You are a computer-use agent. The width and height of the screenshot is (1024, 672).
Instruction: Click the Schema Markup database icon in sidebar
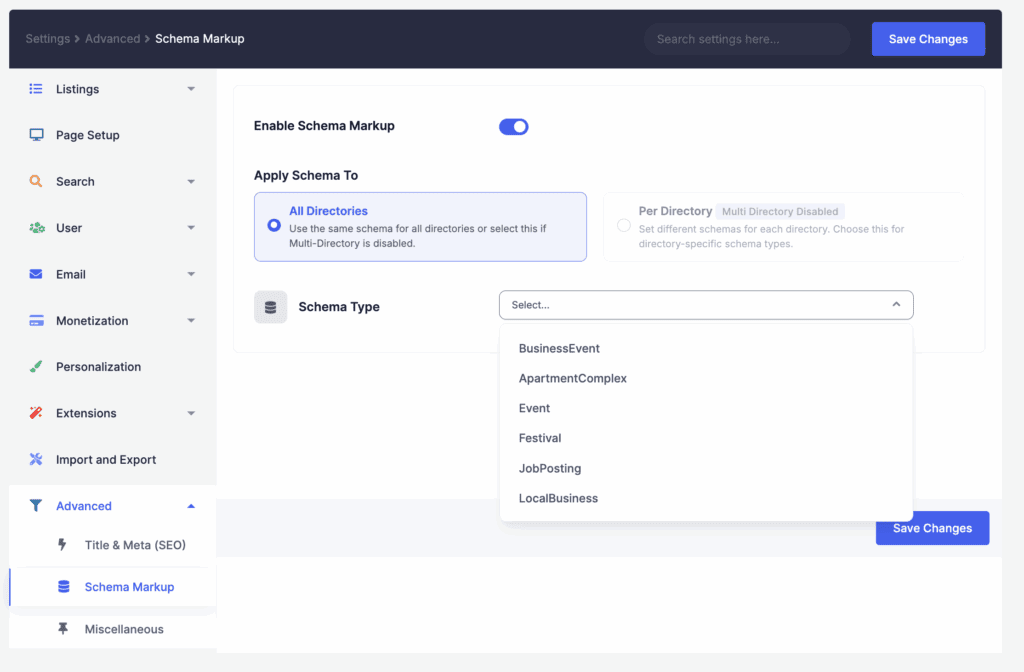pos(63,586)
